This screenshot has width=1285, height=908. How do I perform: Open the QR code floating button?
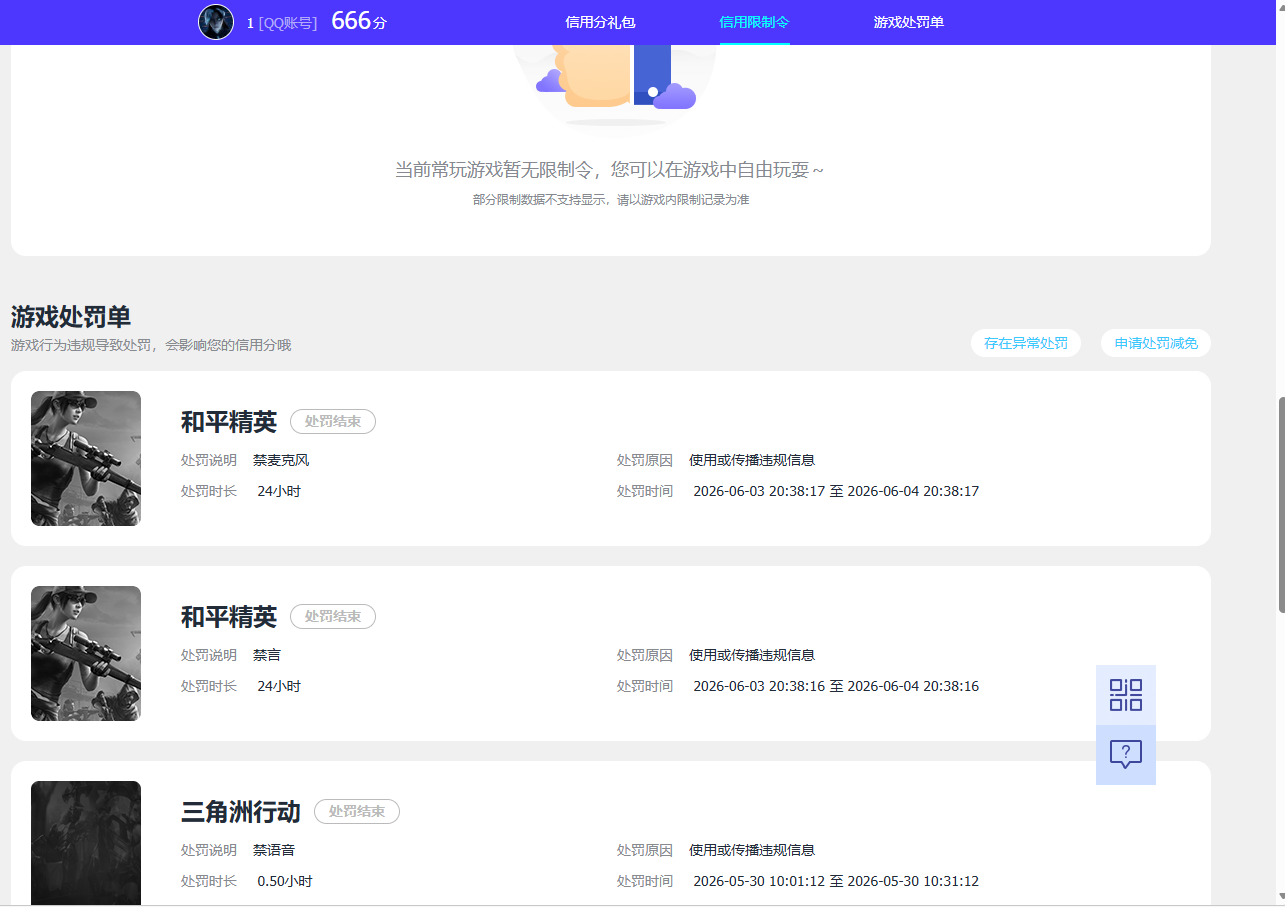point(1126,695)
